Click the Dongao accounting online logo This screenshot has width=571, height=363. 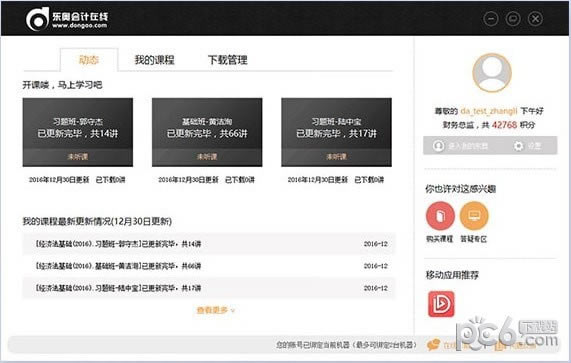(x=67, y=19)
